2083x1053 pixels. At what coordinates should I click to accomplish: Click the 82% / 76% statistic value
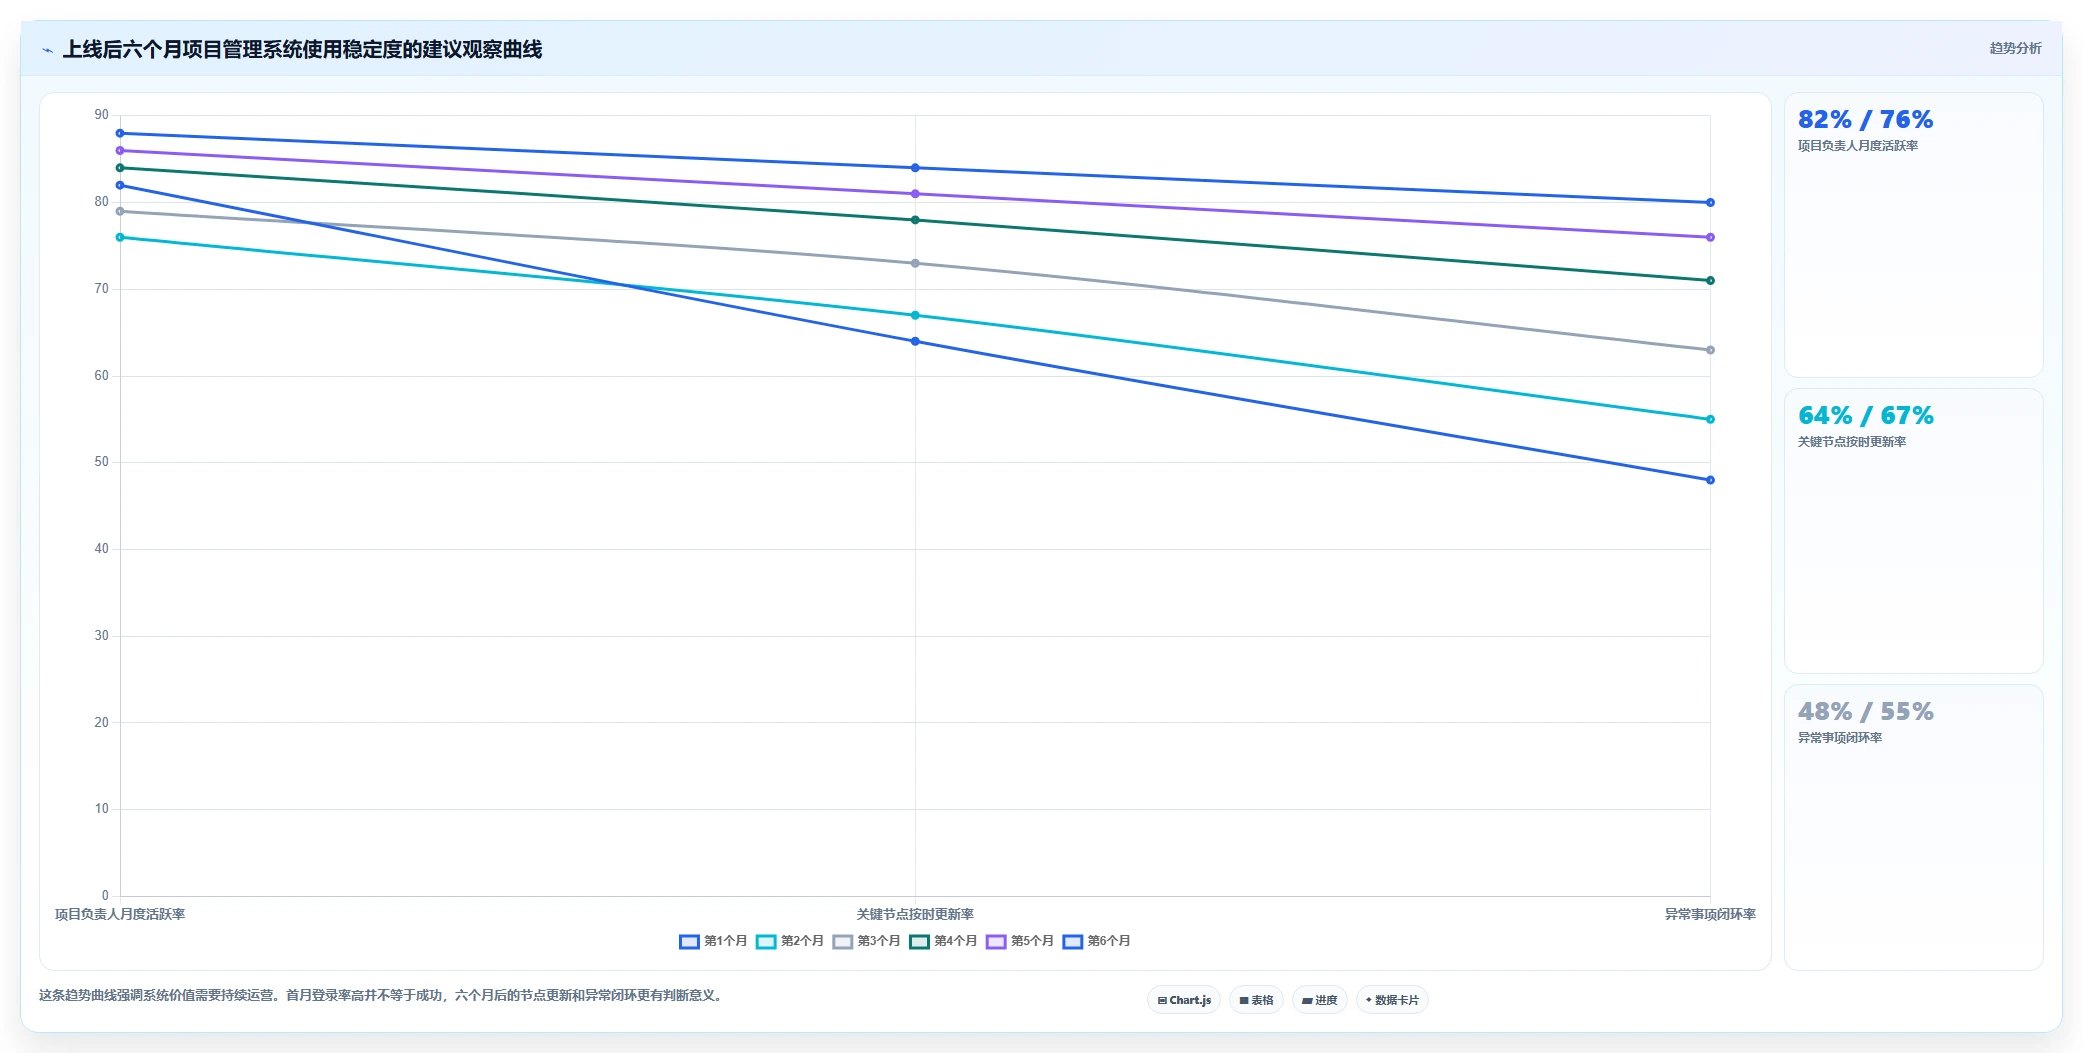click(x=1865, y=120)
